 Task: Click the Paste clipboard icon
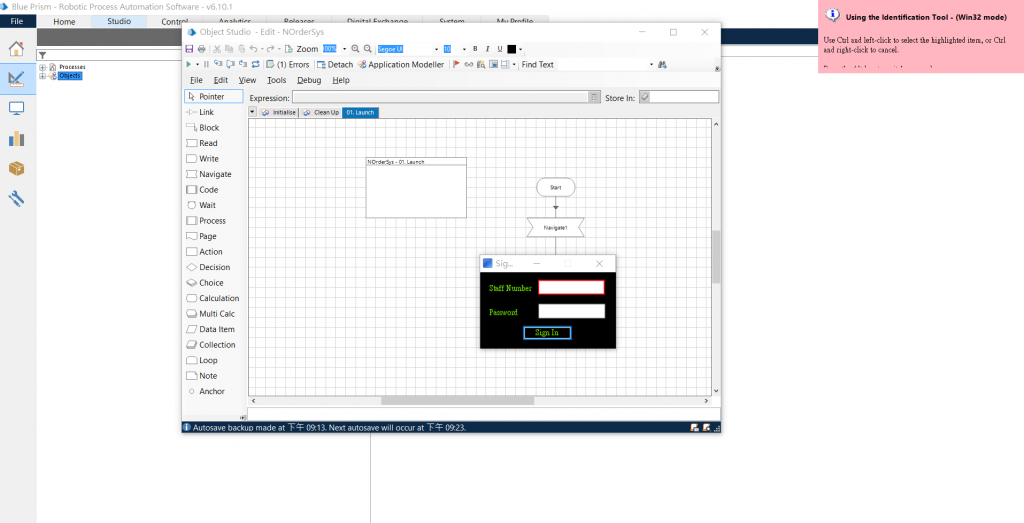click(242, 49)
